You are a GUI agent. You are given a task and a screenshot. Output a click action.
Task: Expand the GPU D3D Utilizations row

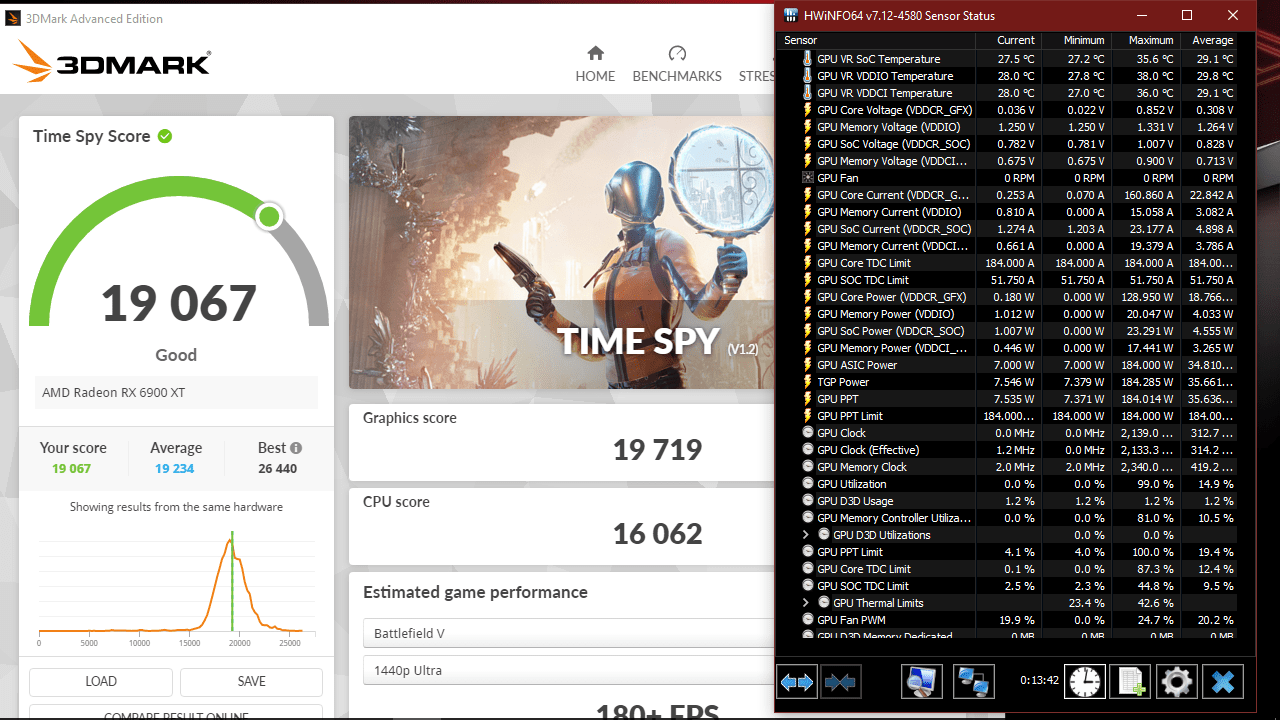click(806, 535)
